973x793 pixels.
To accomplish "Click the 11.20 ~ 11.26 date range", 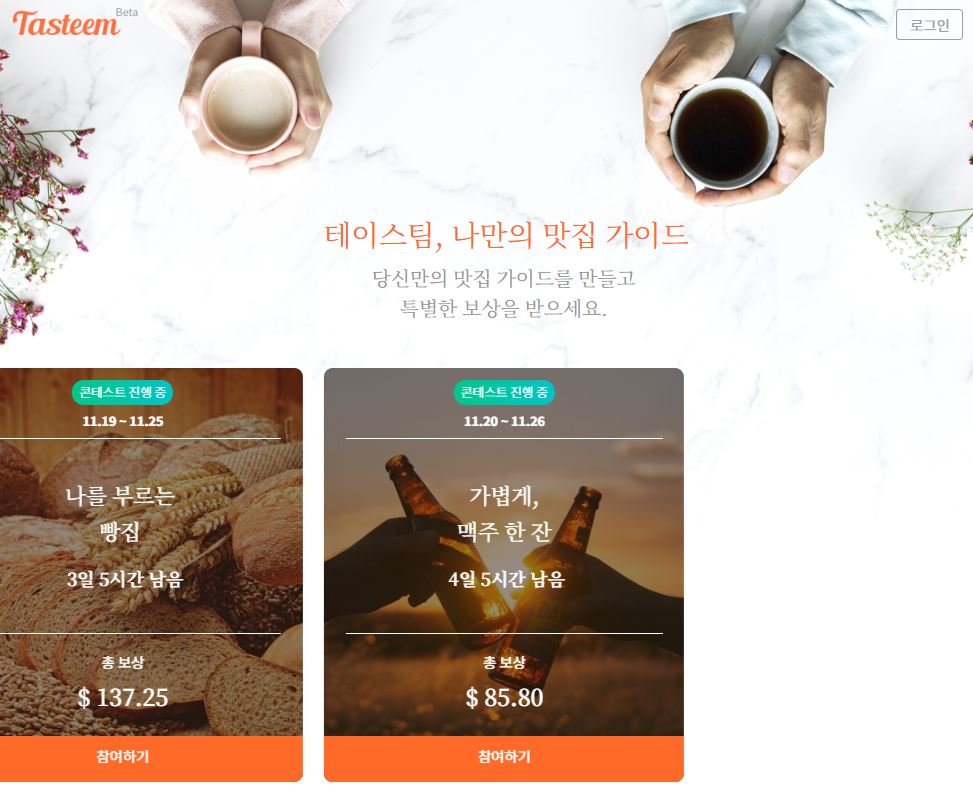I will pyautogui.click(x=504, y=421).
